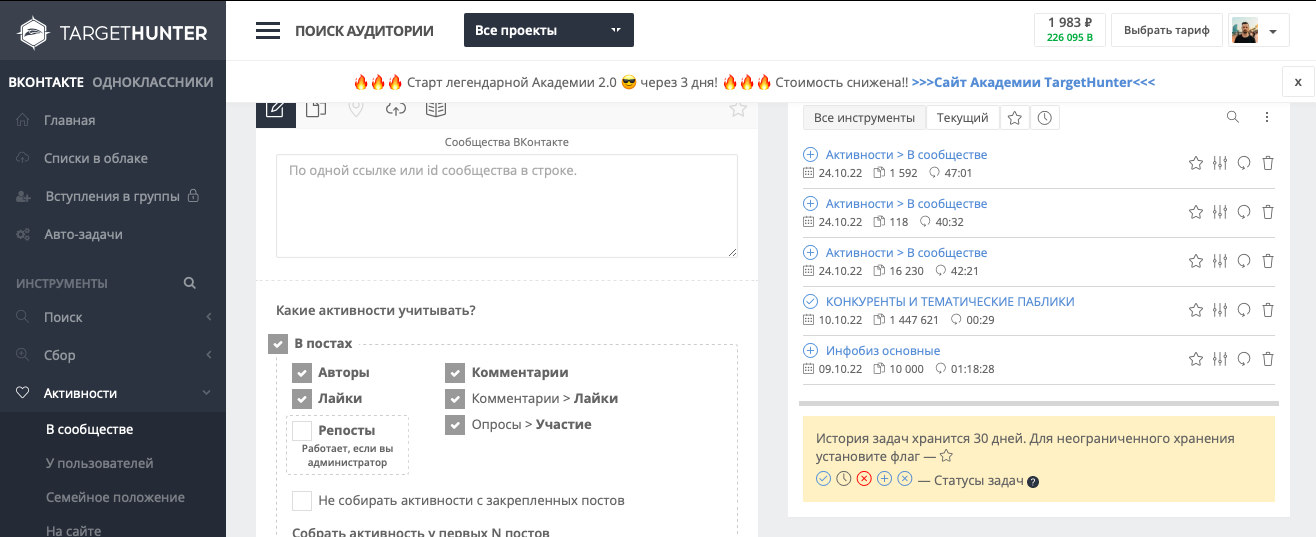This screenshot has width=1316, height=537.
Task: Uncheck the В постах checkbox
Action: tap(278, 344)
